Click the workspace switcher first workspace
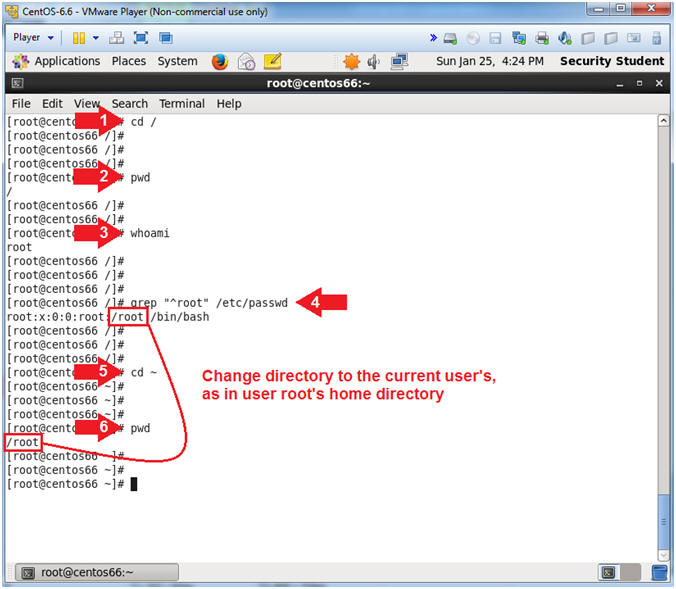The width and height of the screenshot is (676, 589). 608,573
